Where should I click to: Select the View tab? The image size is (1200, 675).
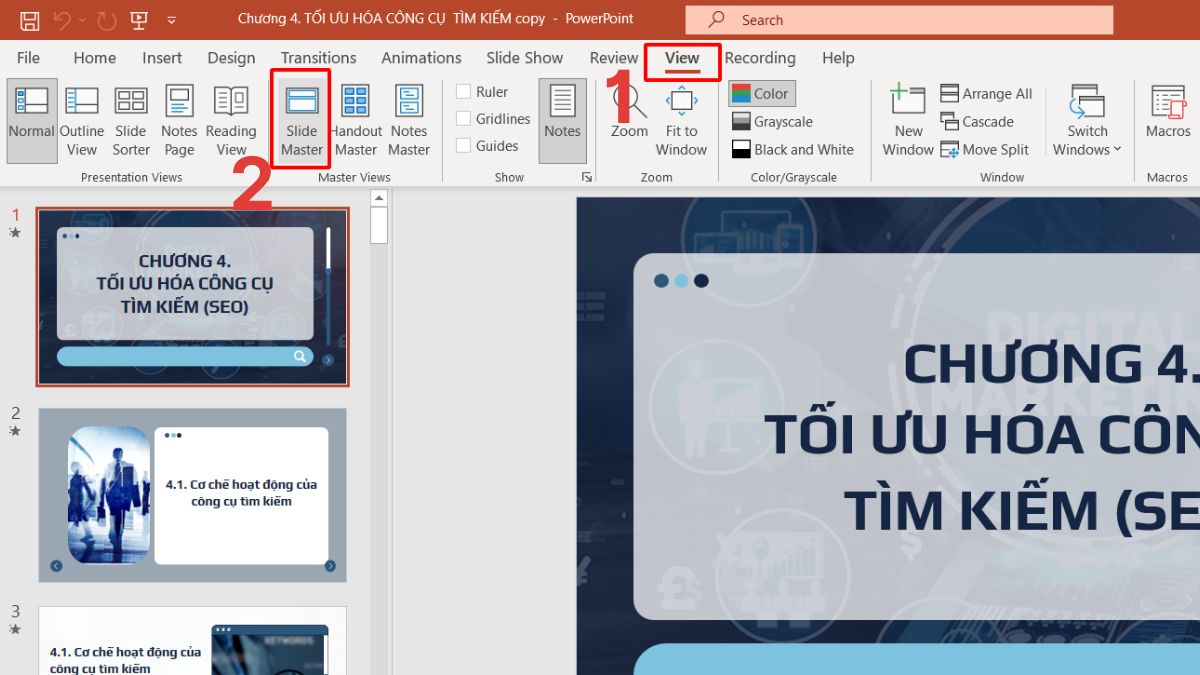click(682, 58)
